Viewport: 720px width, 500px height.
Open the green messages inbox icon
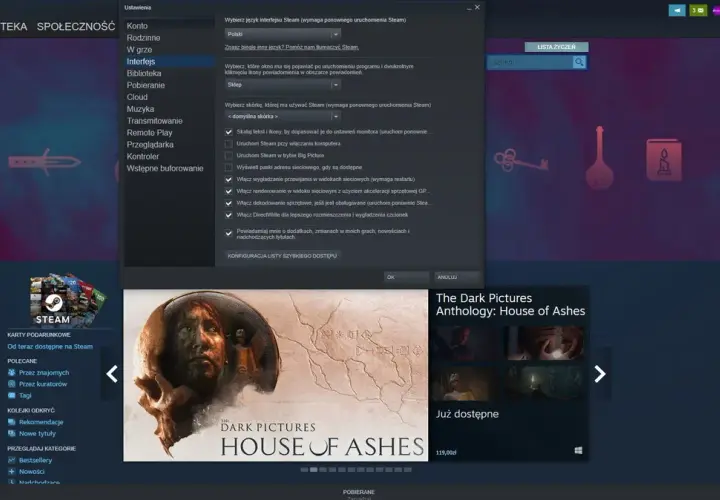pyautogui.click(x=698, y=10)
